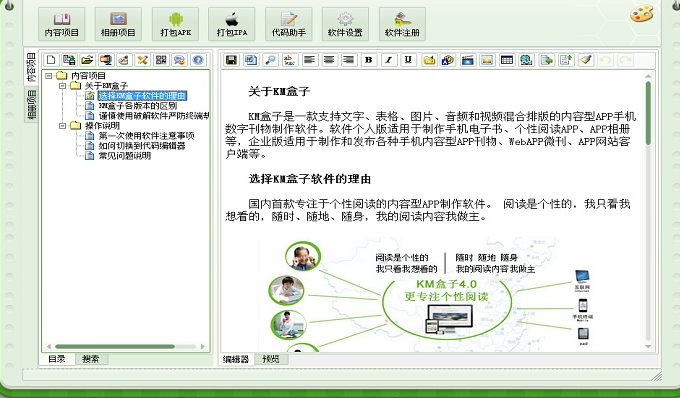Insert a table using the table icon
The image size is (680, 398).
pyautogui.click(x=507, y=60)
